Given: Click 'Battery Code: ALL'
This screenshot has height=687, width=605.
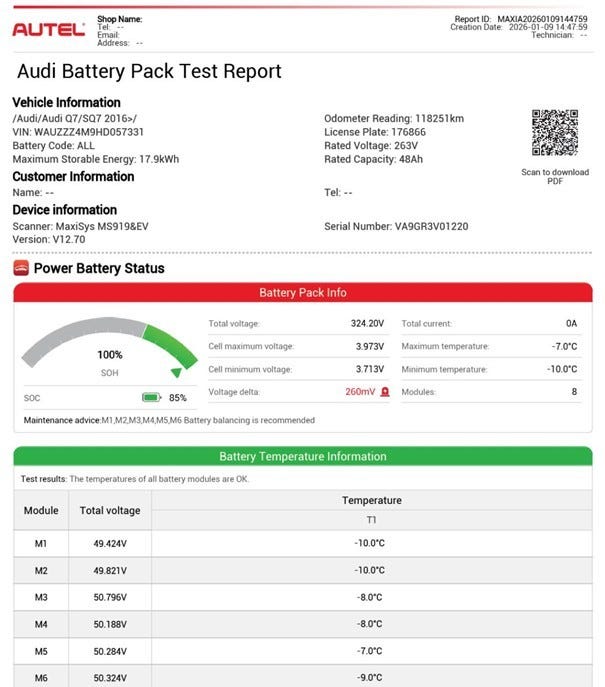Looking at the screenshot, I should pyautogui.click(x=53, y=145).
